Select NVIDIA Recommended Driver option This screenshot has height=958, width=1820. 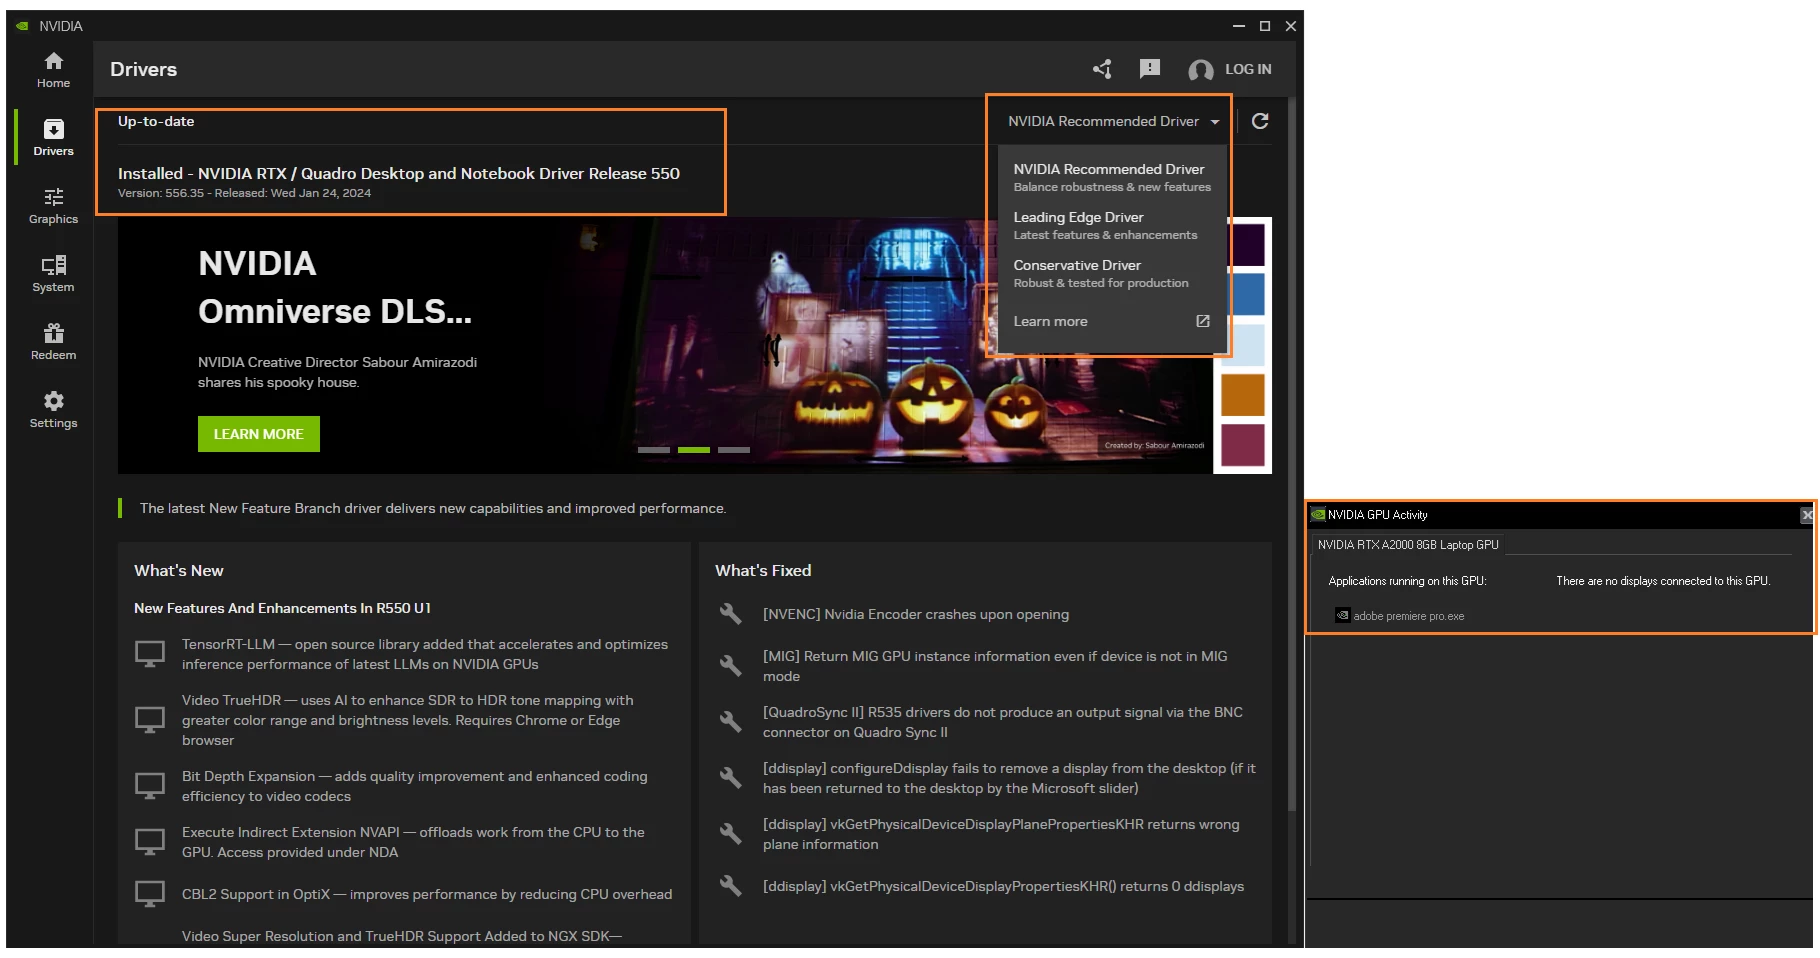point(1112,177)
